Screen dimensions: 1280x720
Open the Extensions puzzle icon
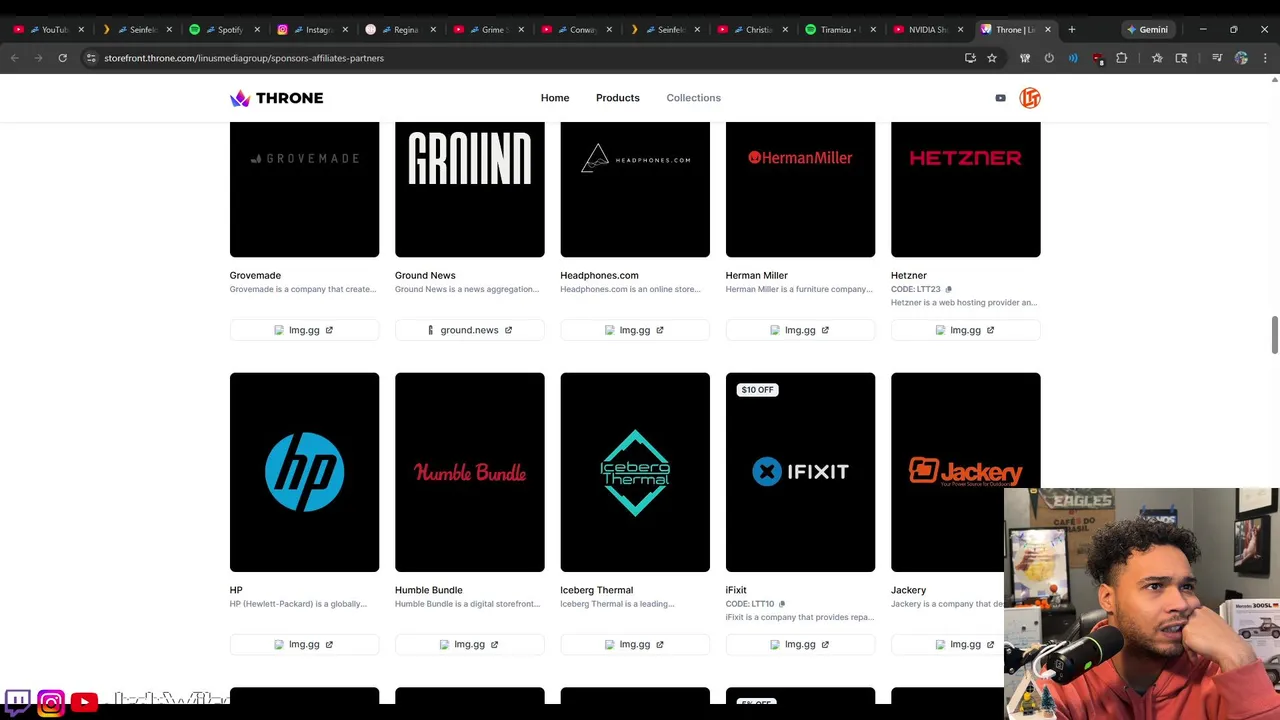tap(1122, 58)
